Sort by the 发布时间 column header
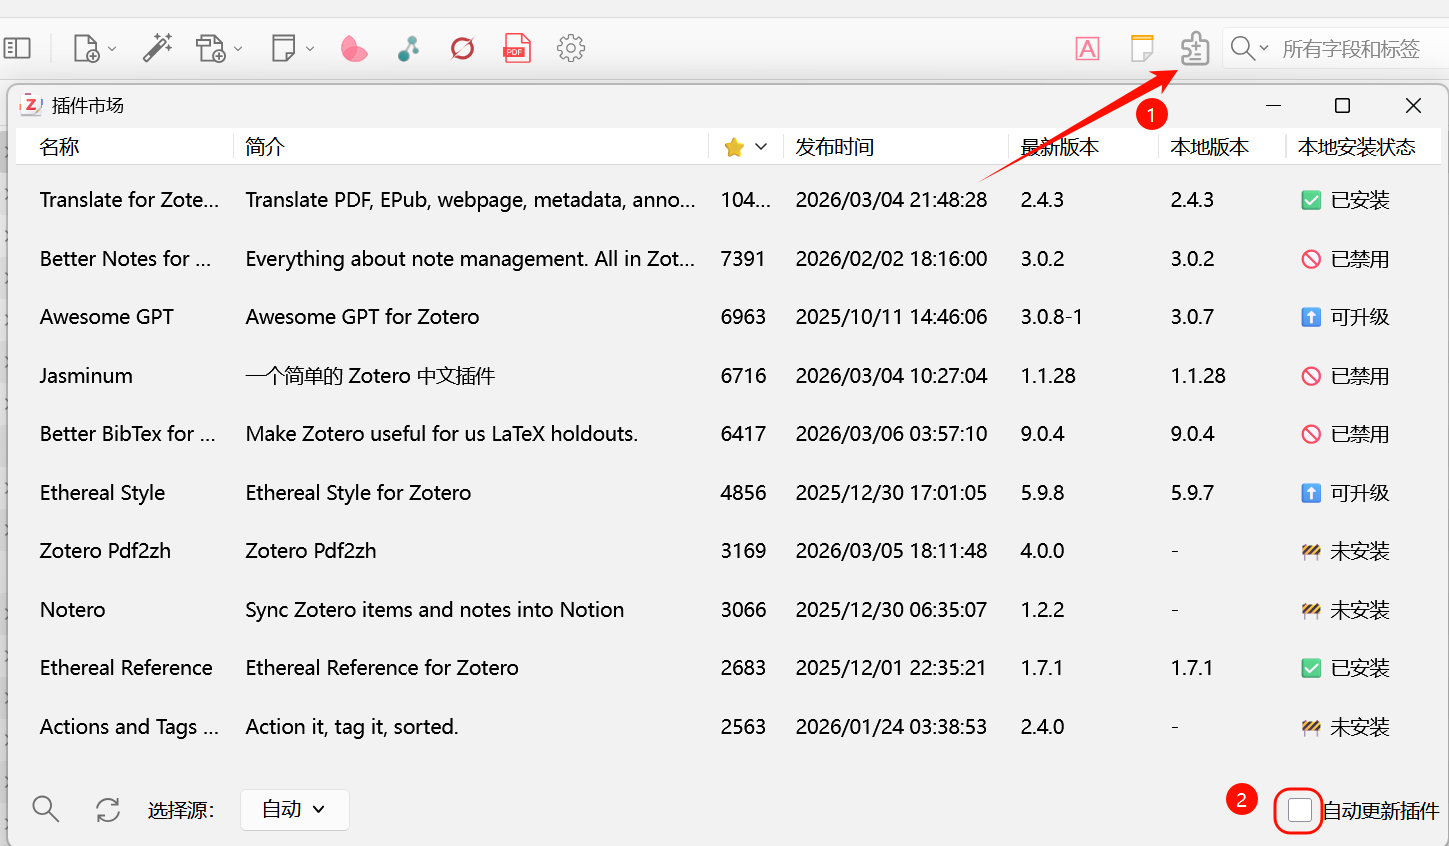This screenshot has width=1449, height=846. [835, 147]
